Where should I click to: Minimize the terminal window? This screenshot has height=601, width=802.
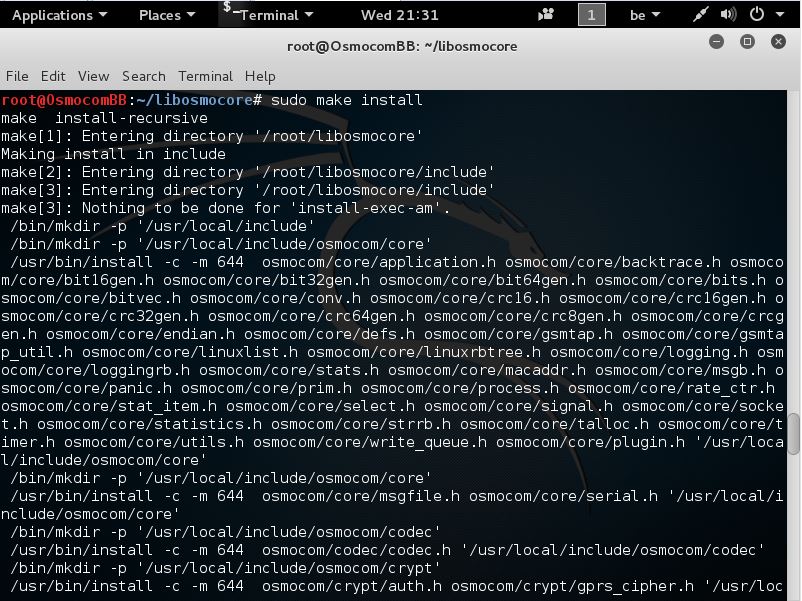tap(716, 41)
